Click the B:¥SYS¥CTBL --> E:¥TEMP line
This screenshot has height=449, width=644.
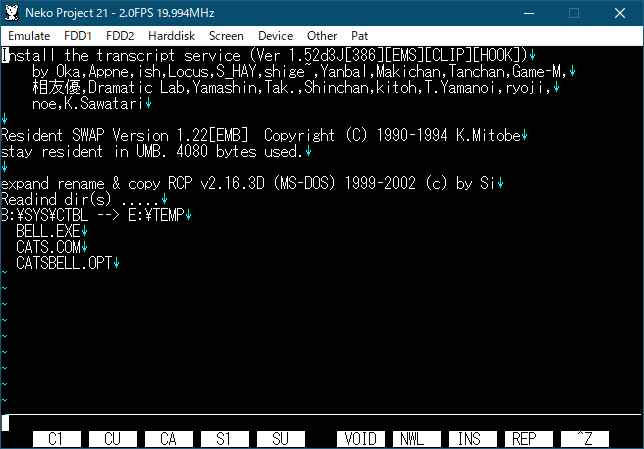96,215
